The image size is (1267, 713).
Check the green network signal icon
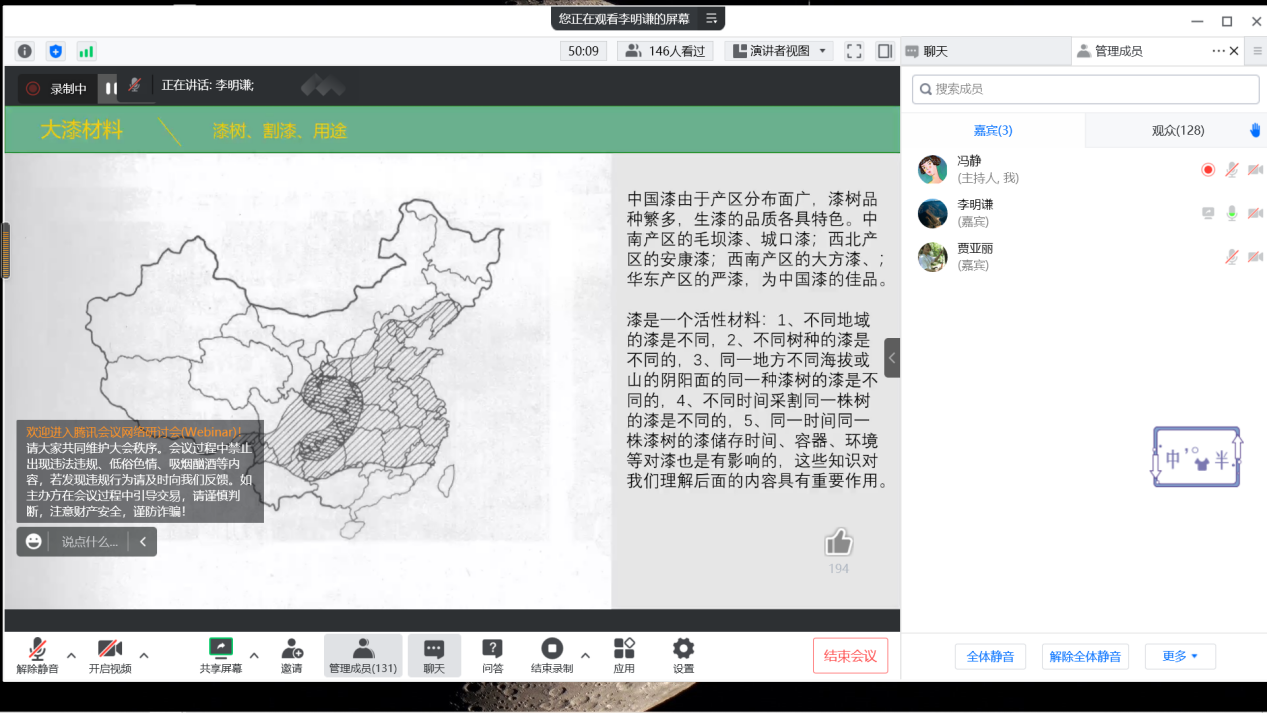[x=86, y=51]
